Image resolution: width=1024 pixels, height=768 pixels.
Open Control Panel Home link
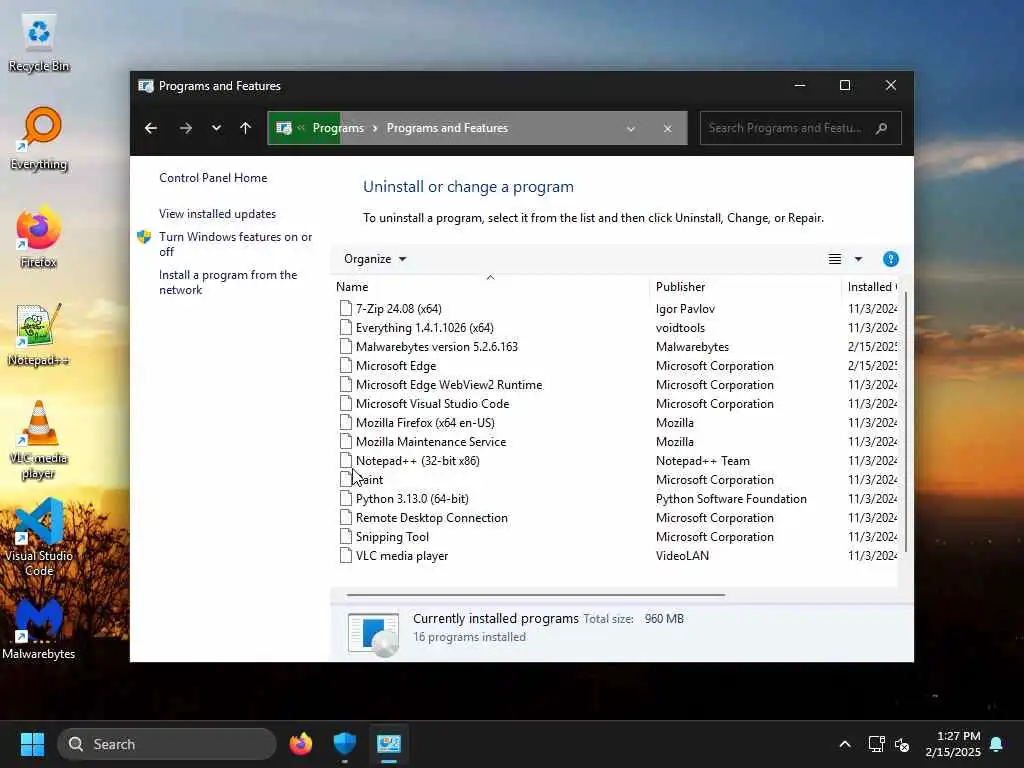click(x=213, y=178)
